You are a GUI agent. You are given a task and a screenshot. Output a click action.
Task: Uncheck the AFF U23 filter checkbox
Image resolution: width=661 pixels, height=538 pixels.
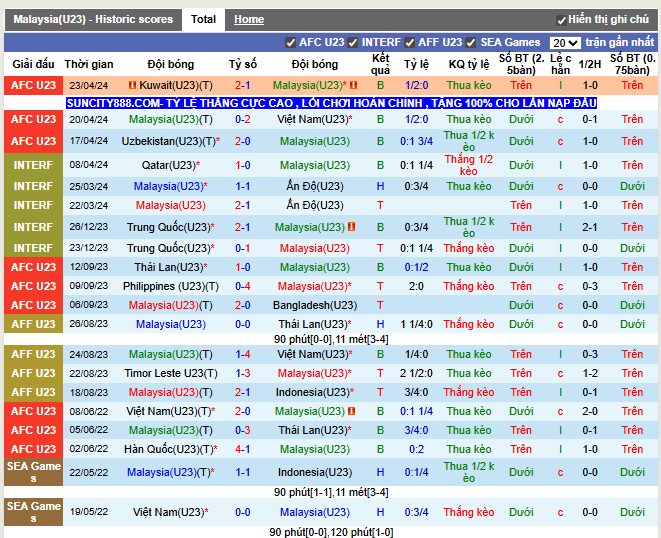coord(409,43)
